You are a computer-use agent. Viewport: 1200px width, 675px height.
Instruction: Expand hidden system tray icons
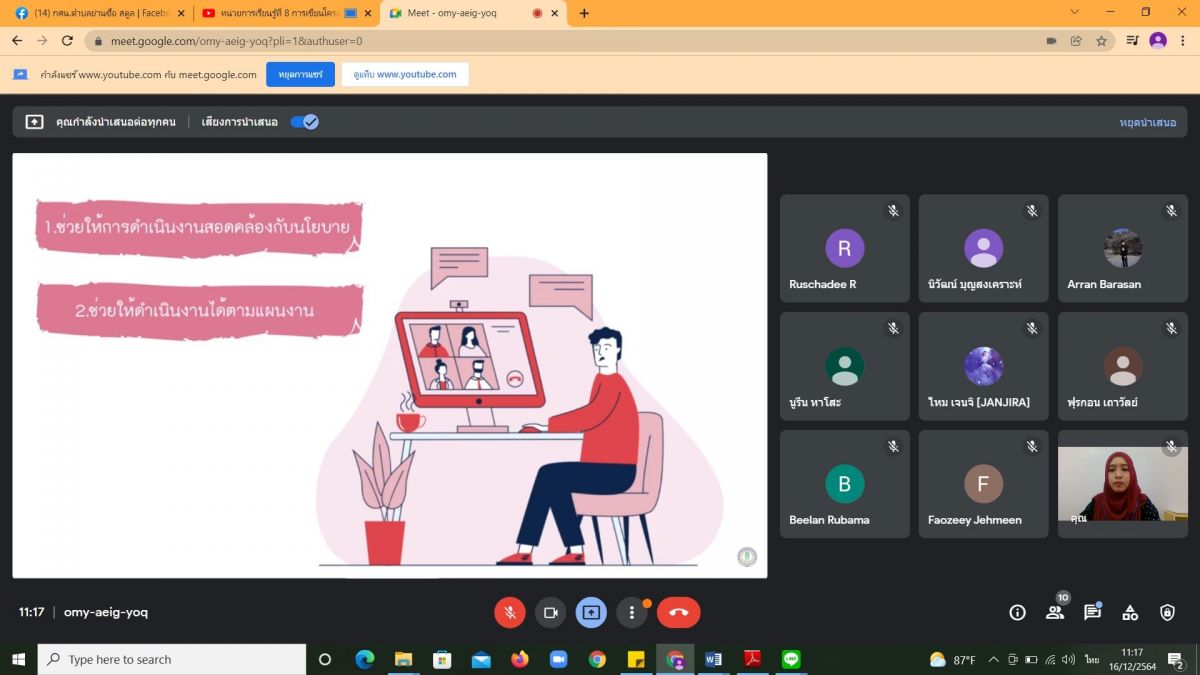click(x=993, y=660)
